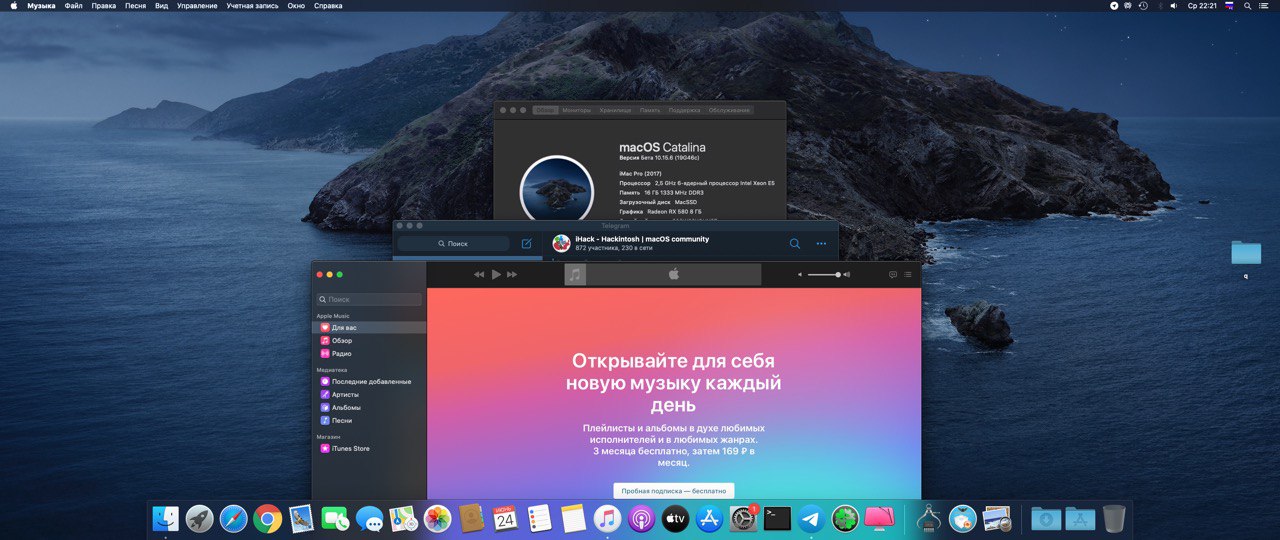Launch Safari from the Dock
The width and height of the screenshot is (1280, 540).
click(x=233, y=518)
